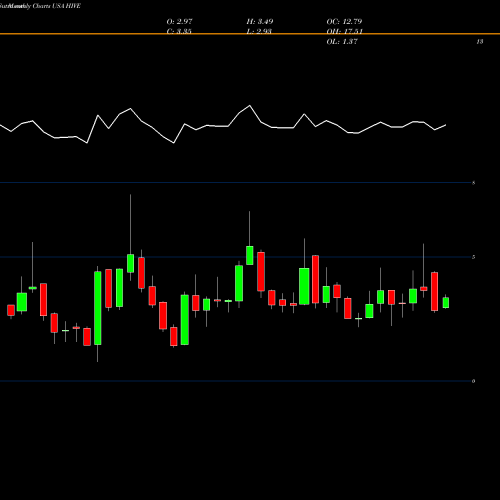The width and height of the screenshot is (500, 500).
Task: Select the 'O: 2.97' open value
Action: tap(179, 21)
